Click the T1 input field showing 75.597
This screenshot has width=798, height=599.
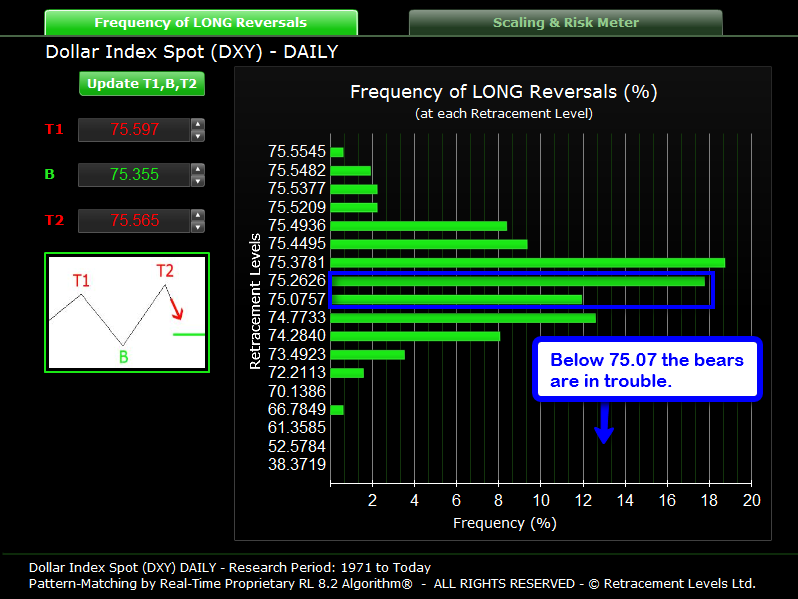tap(134, 129)
